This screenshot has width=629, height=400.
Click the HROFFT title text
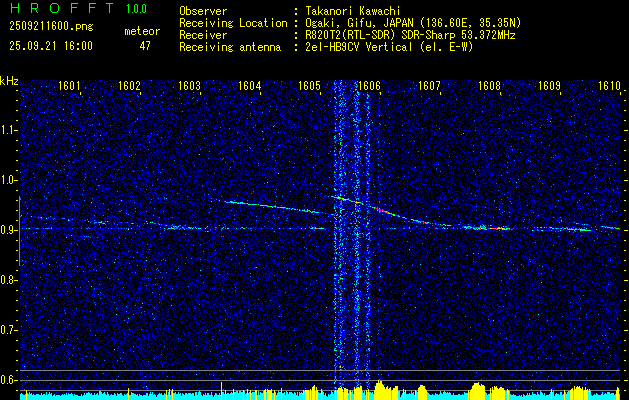tap(61, 8)
